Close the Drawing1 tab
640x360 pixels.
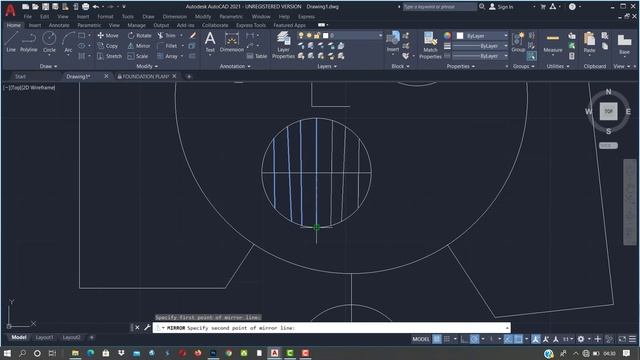click(x=106, y=76)
